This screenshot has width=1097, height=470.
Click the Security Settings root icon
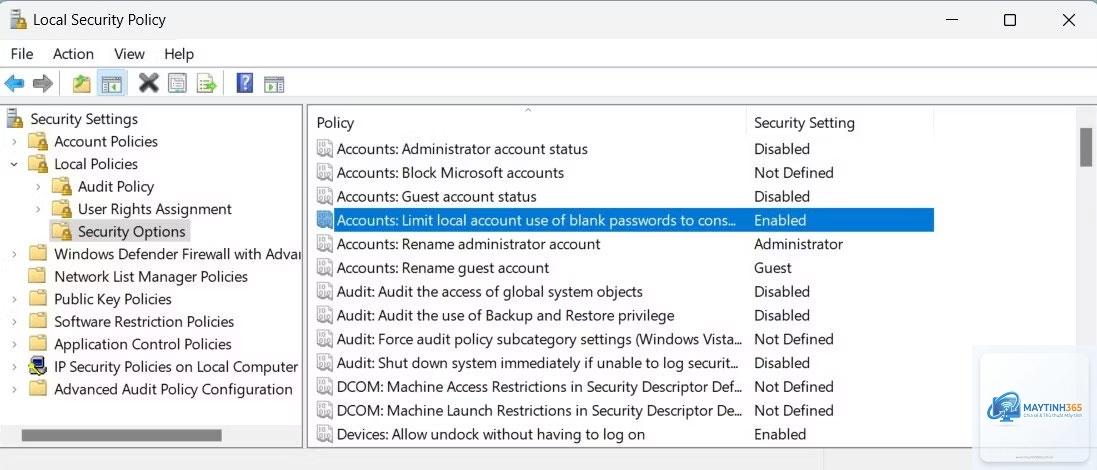[x=15, y=119]
